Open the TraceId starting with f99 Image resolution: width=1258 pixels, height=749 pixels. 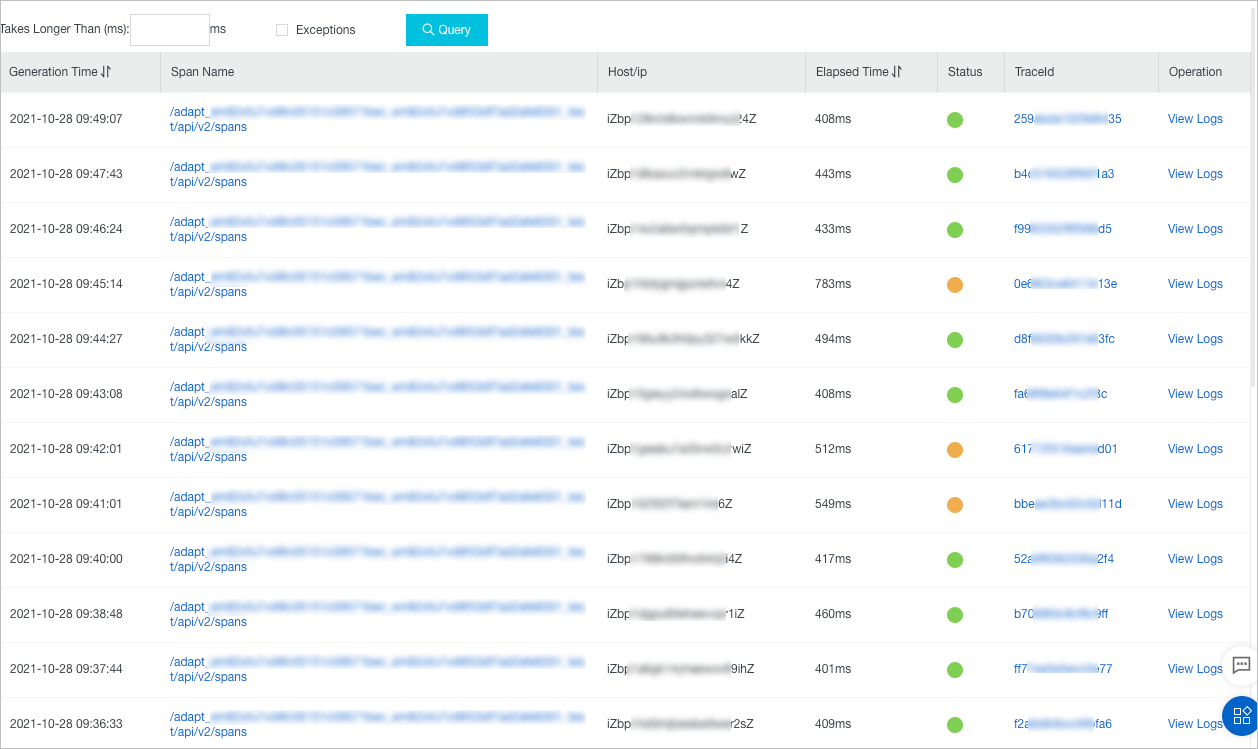point(1065,228)
